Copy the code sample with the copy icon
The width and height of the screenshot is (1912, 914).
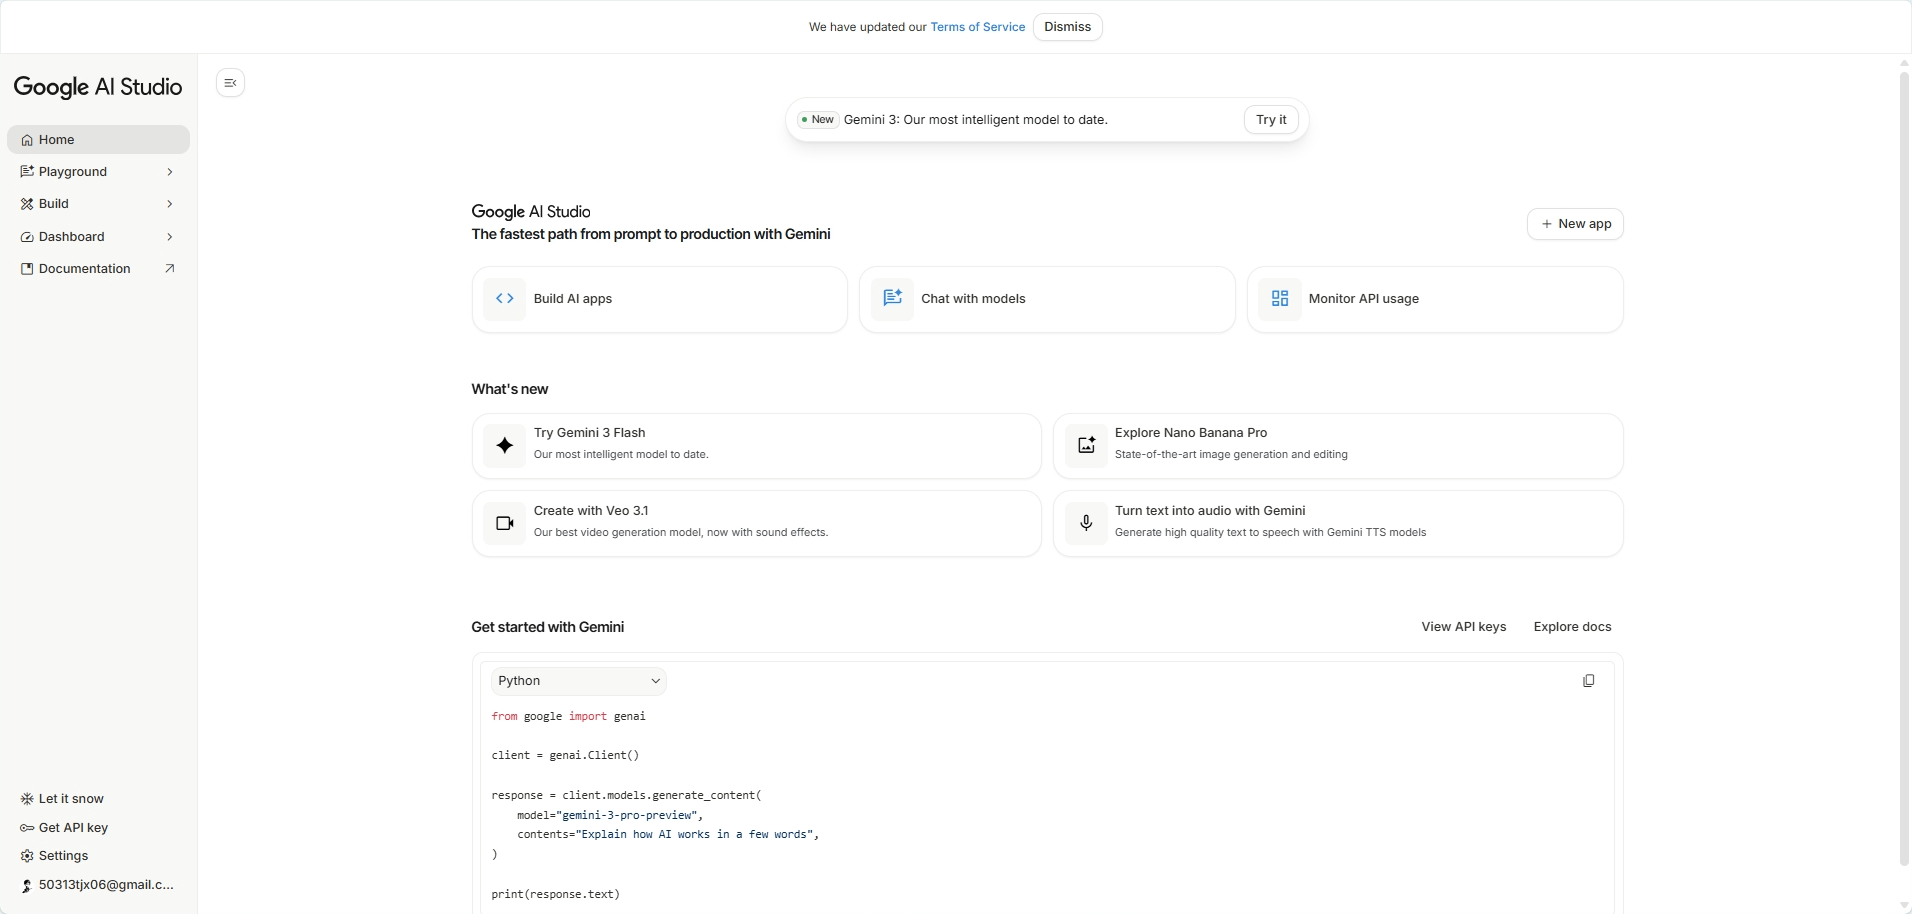point(1588,681)
